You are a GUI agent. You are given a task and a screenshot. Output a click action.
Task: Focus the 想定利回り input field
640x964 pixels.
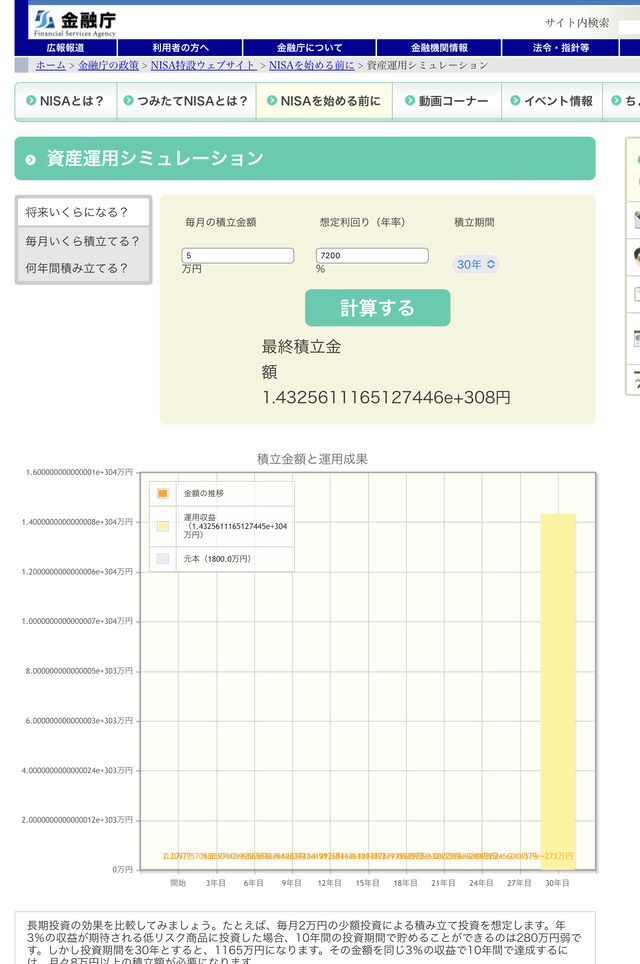(x=372, y=256)
